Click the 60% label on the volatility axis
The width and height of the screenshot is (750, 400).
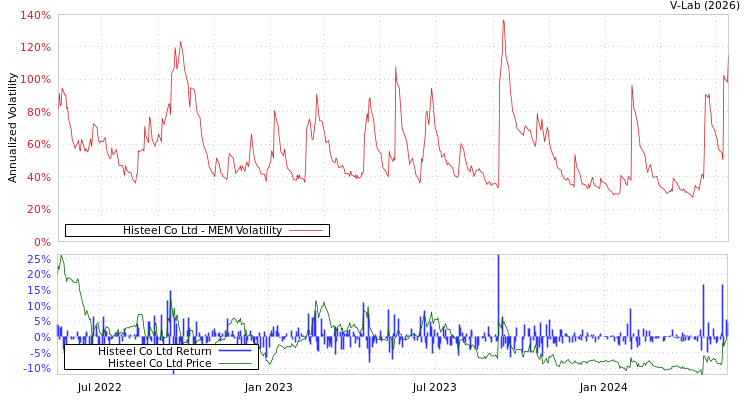pyautogui.click(x=38, y=145)
